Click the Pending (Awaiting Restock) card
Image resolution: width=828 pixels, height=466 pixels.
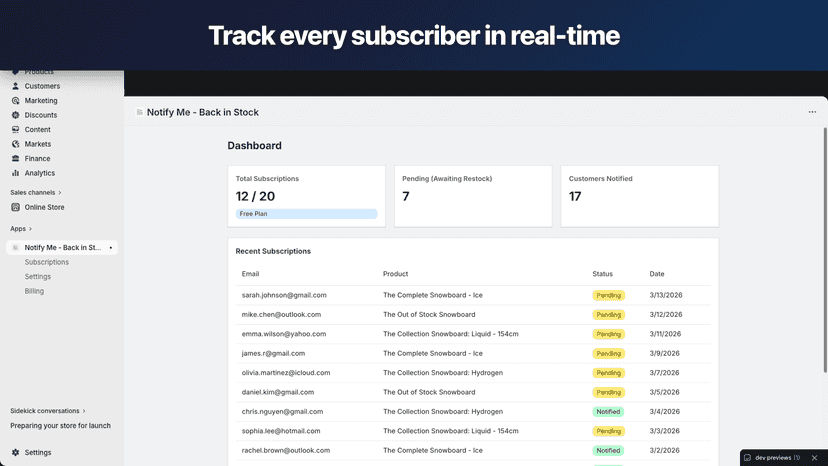click(473, 197)
